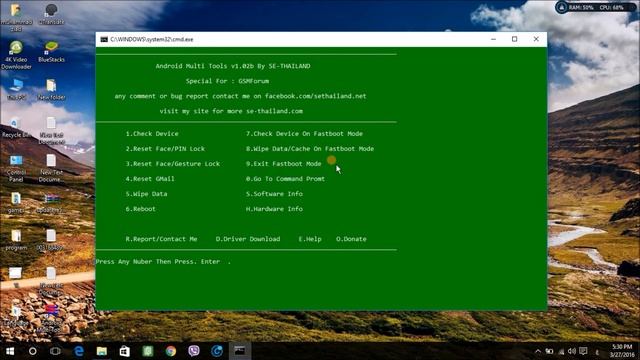Select the This PC desktop icon
640x360 pixels.
(16, 89)
